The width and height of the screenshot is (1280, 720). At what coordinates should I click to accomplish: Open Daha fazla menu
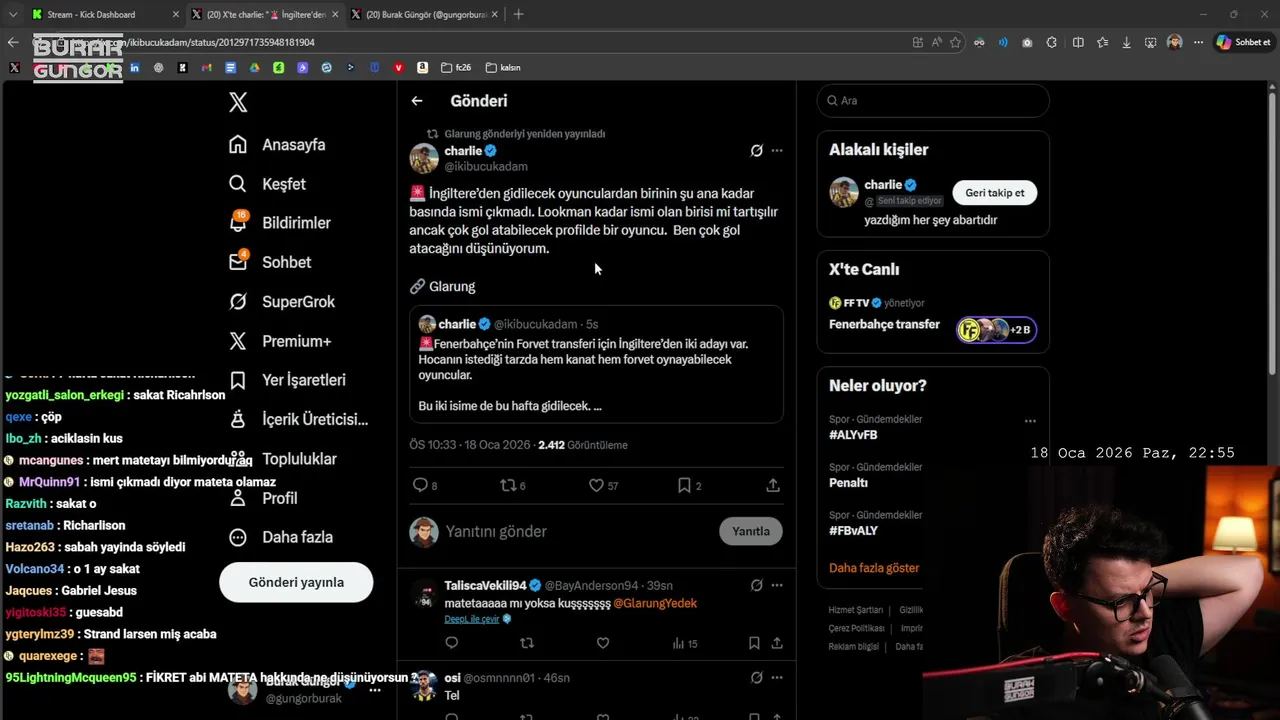point(280,537)
